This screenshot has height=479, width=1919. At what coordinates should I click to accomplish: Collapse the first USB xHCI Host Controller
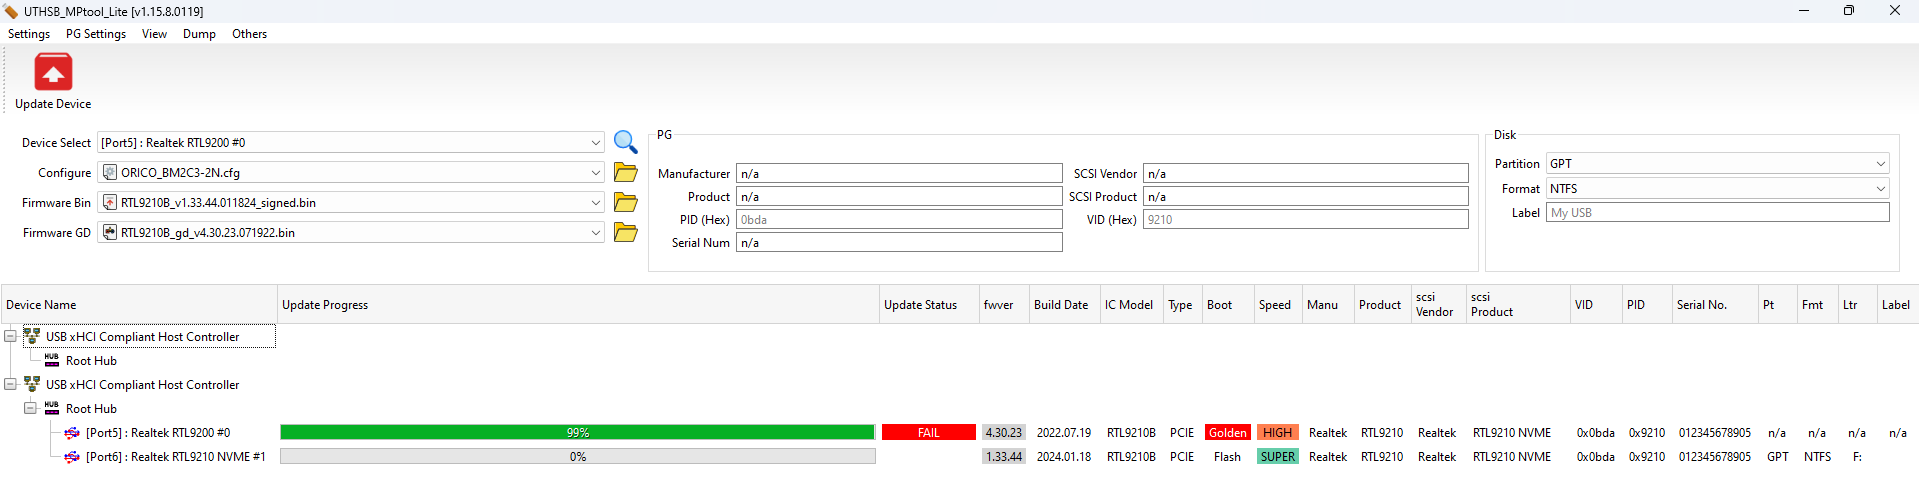pyautogui.click(x=10, y=337)
